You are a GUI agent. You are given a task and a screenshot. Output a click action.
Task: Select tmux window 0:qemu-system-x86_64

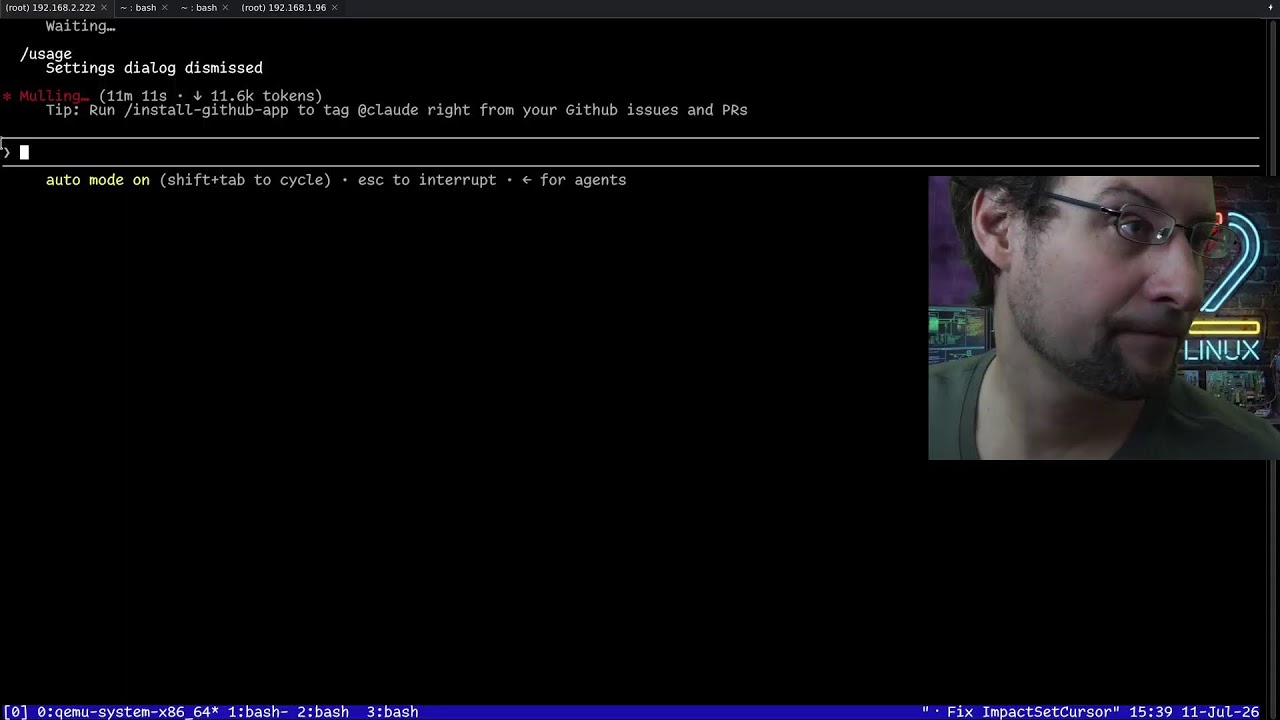pos(128,712)
